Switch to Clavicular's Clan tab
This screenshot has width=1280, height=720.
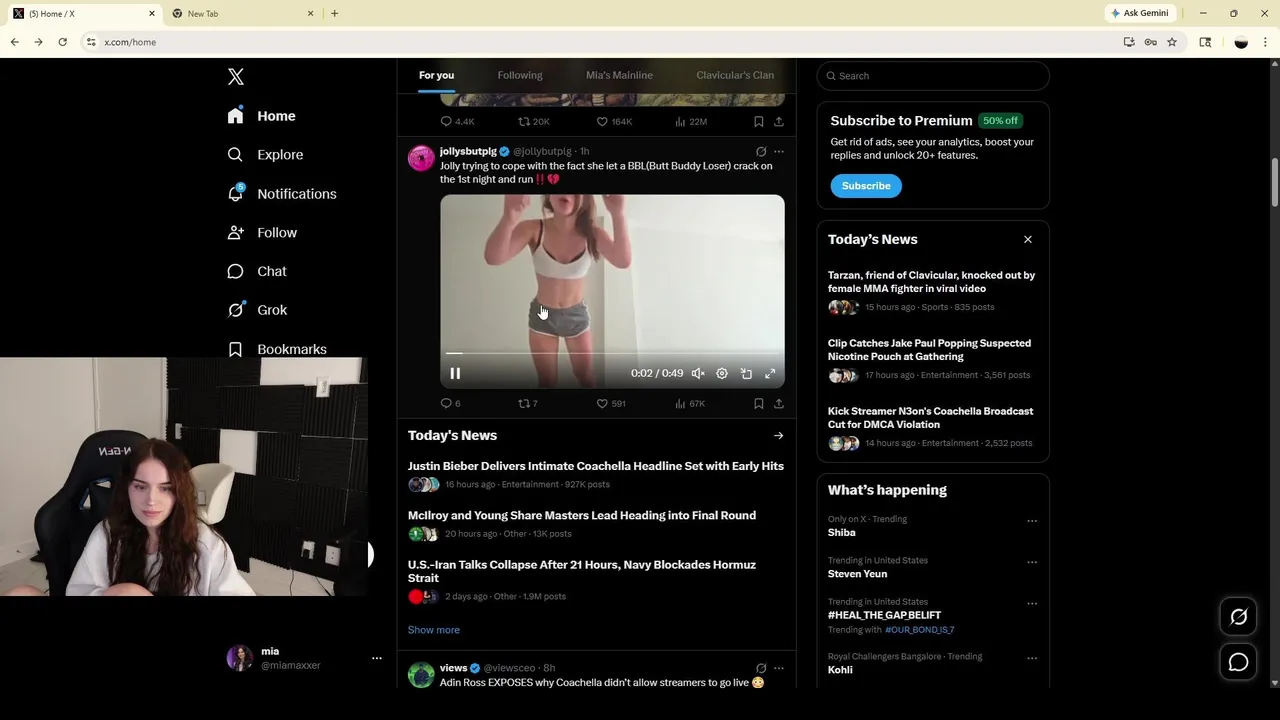pyautogui.click(x=735, y=75)
